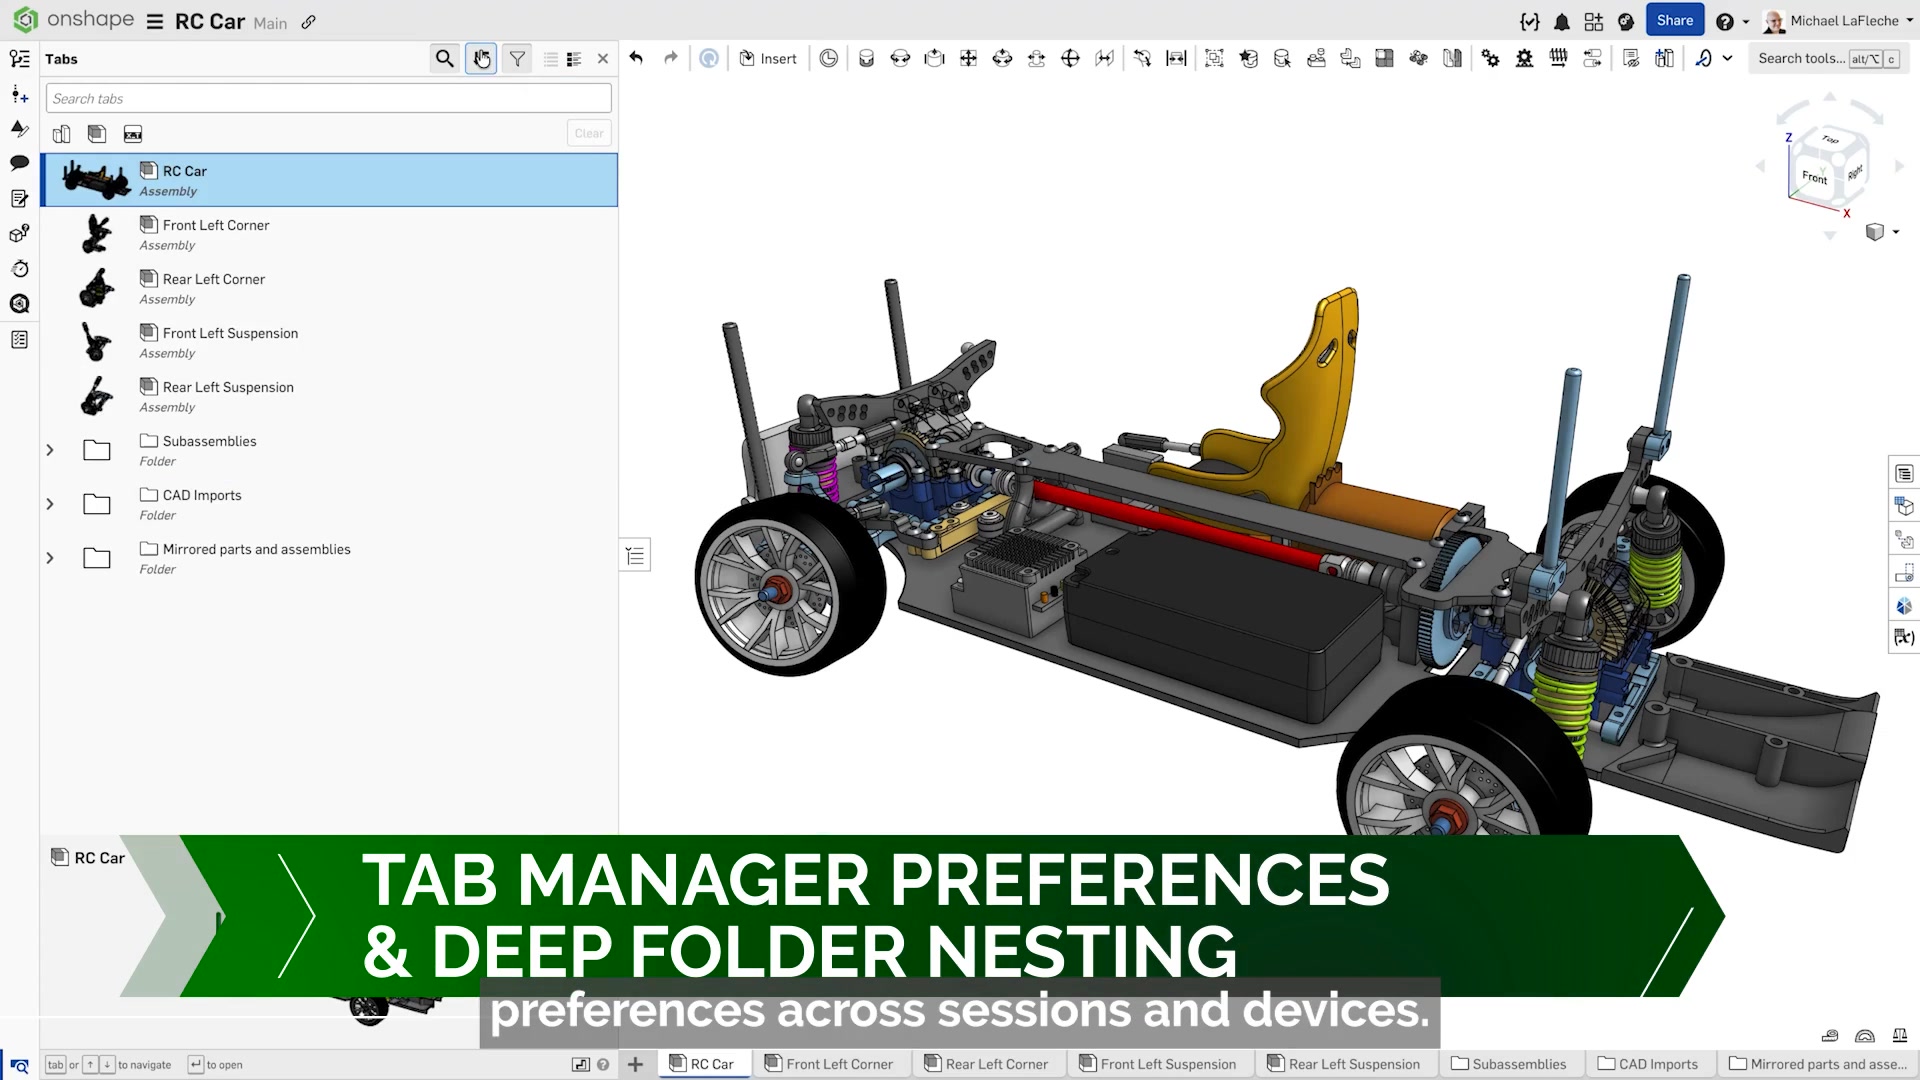Toggle the Assembly tab-type filter
This screenshot has width=1920, height=1080.
coord(97,134)
